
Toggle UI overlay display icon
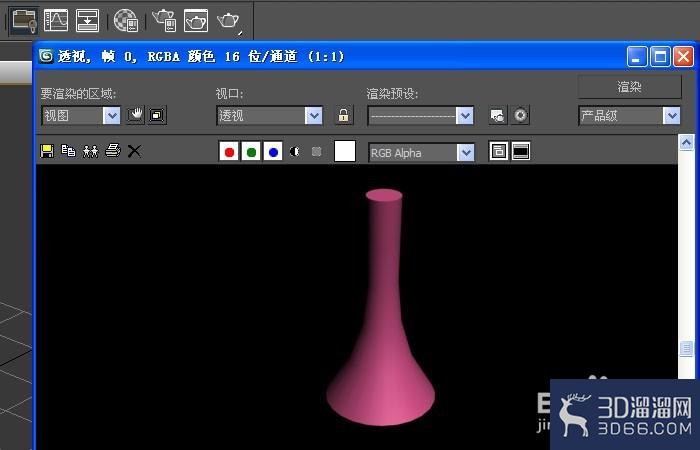click(499, 151)
